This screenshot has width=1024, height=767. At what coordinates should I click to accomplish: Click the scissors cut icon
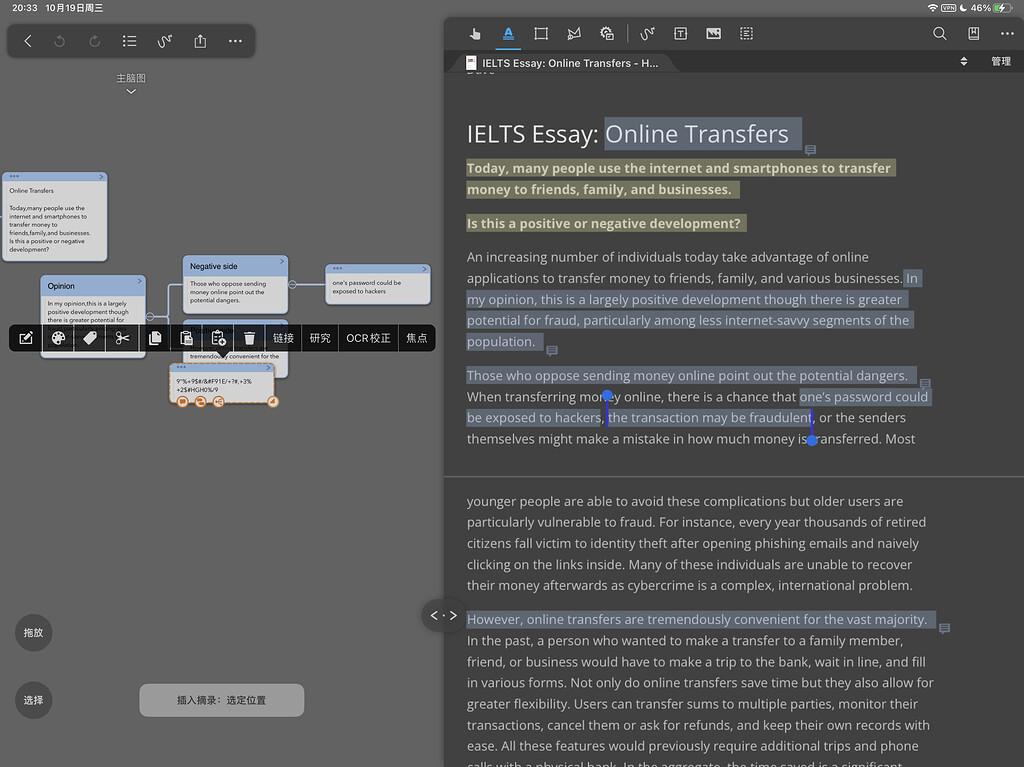coord(122,338)
